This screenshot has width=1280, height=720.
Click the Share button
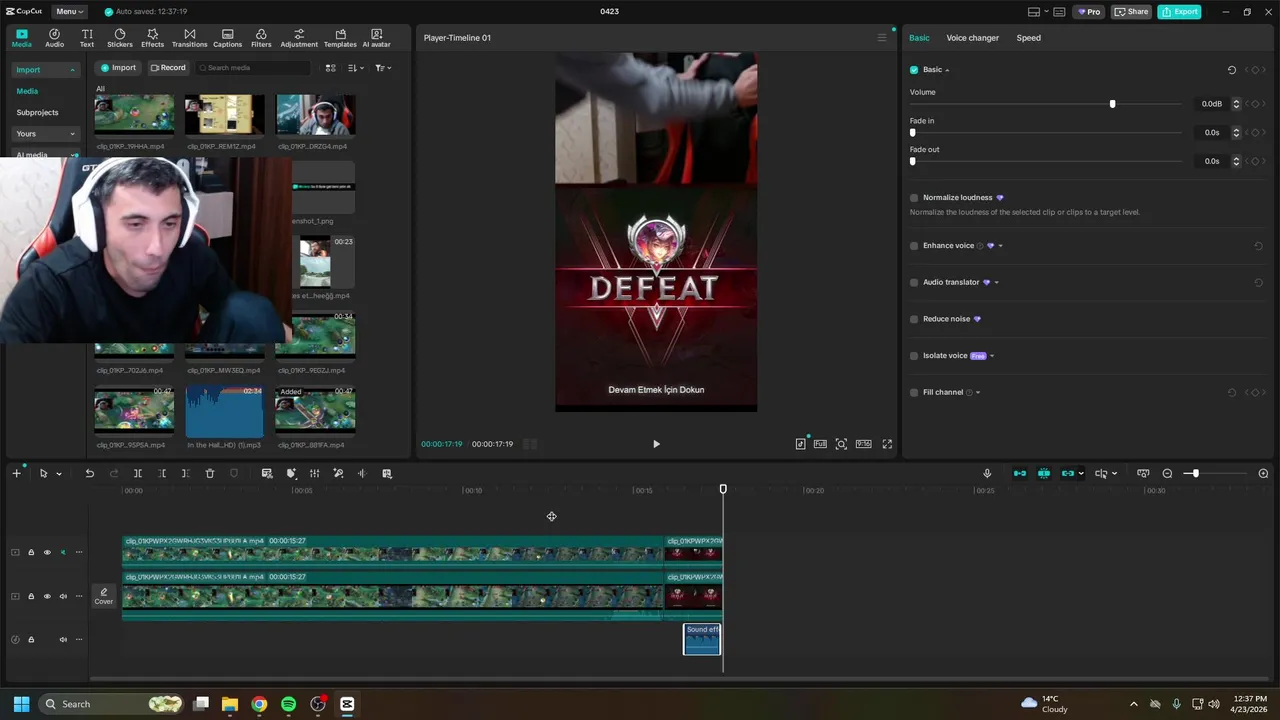[1132, 12]
